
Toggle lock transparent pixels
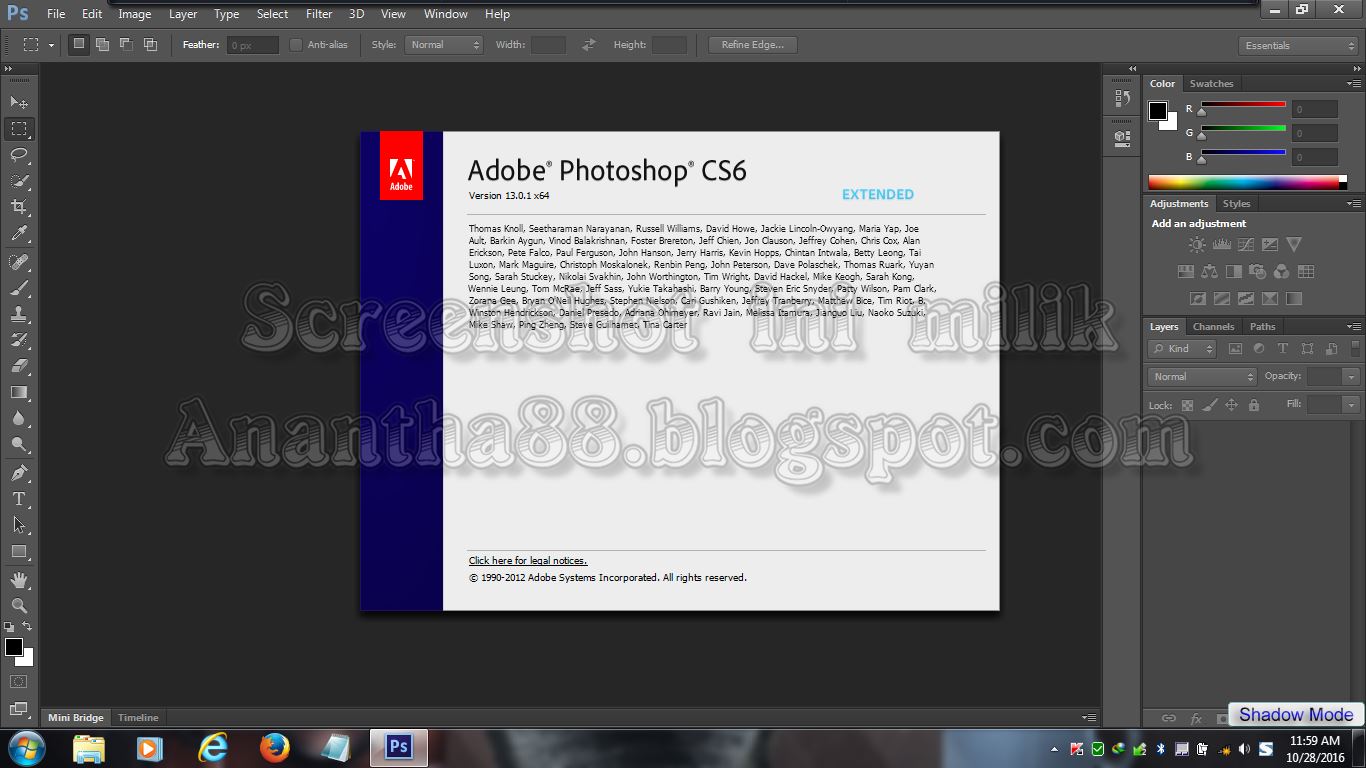tap(1187, 405)
